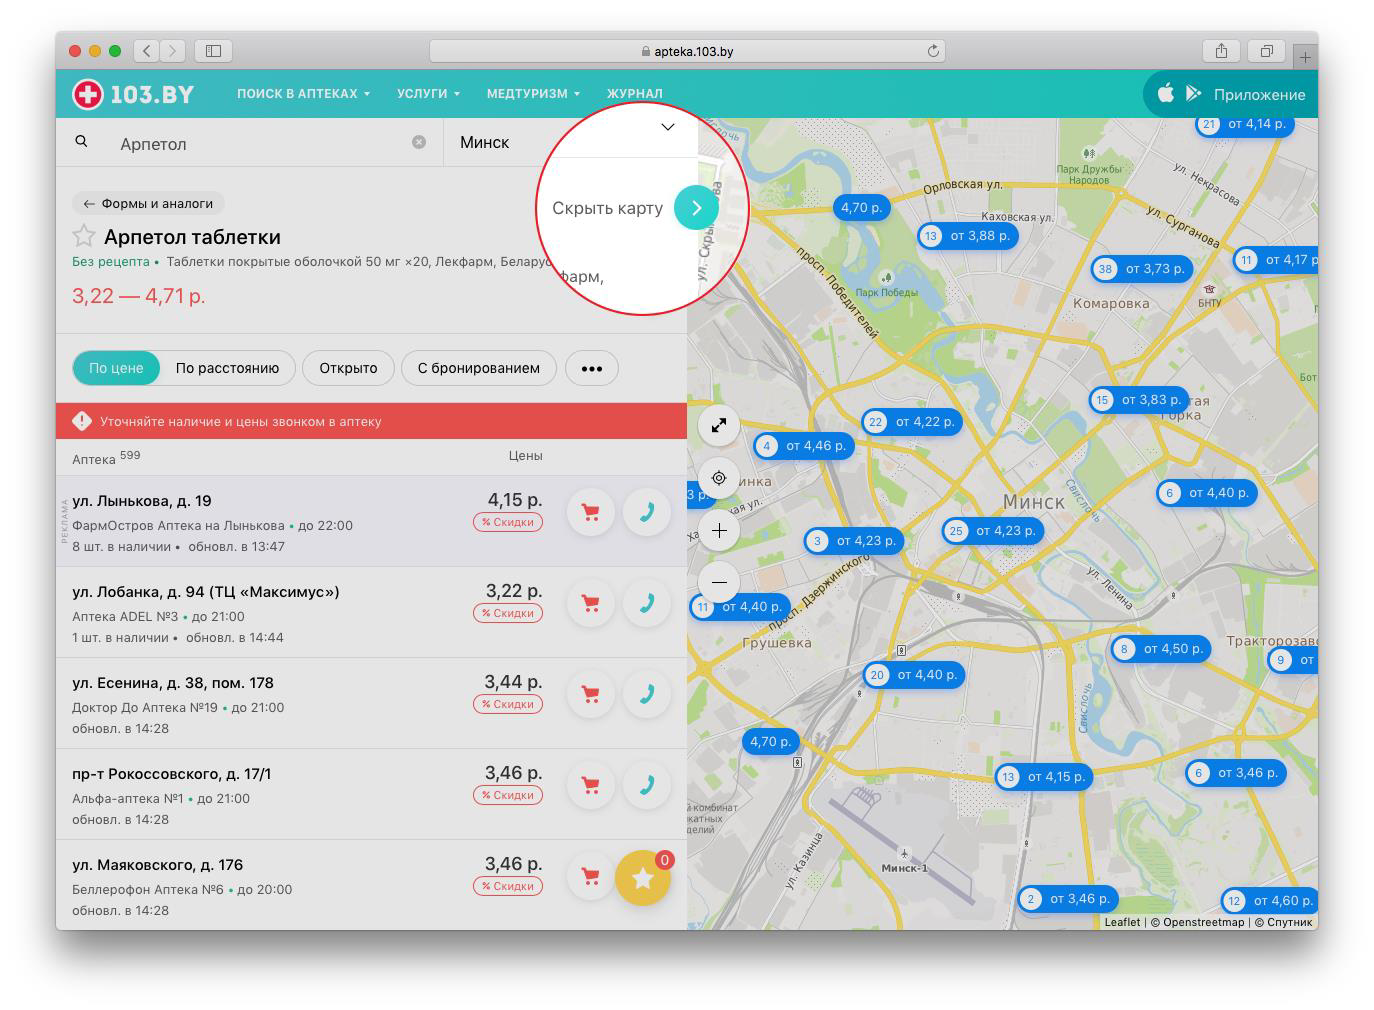Go back in Safari history
1374x1010 pixels.
147,50
